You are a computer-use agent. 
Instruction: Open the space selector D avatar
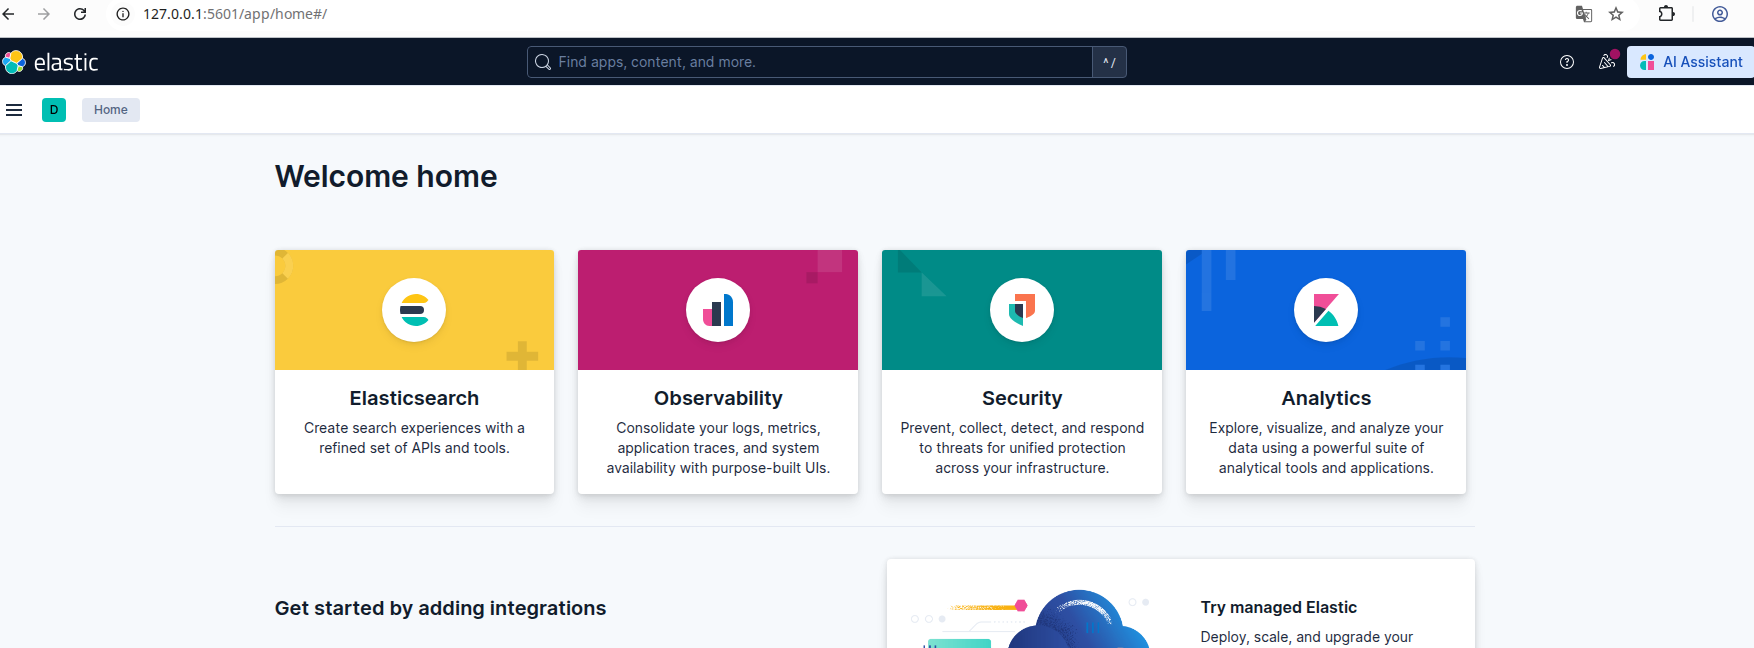click(x=54, y=110)
